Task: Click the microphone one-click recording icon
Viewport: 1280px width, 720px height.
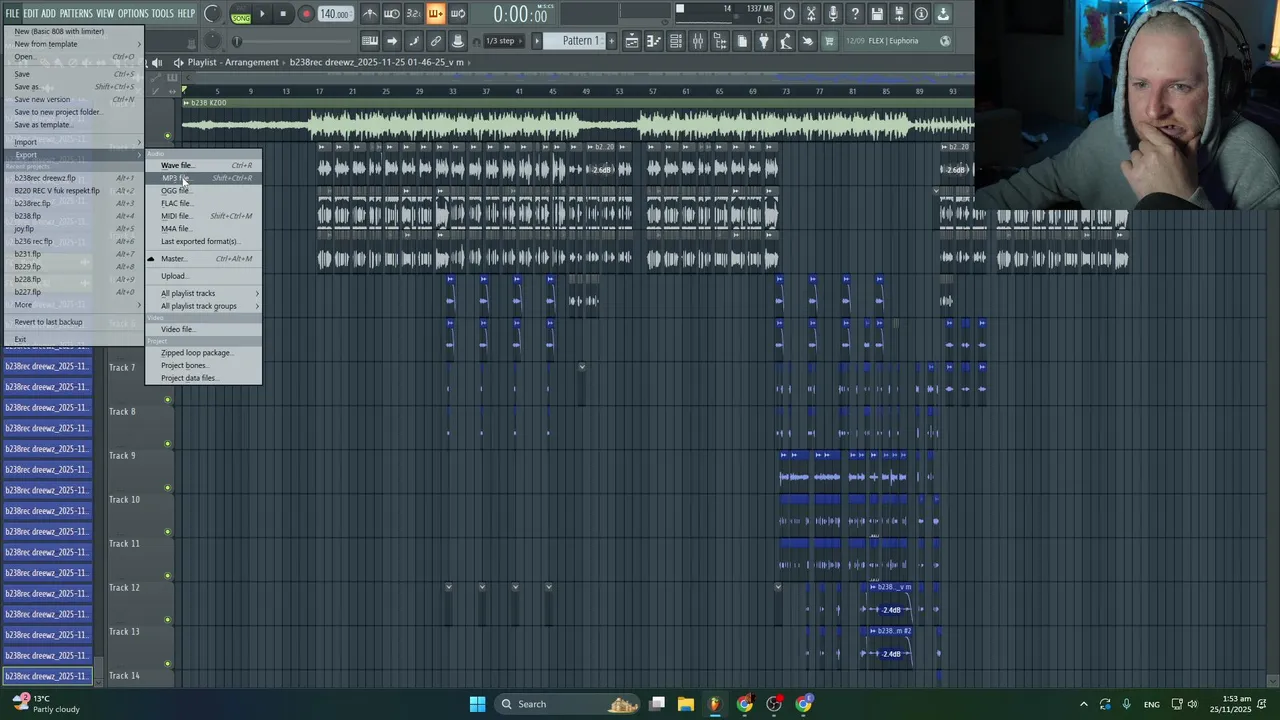Action: [833, 14]
